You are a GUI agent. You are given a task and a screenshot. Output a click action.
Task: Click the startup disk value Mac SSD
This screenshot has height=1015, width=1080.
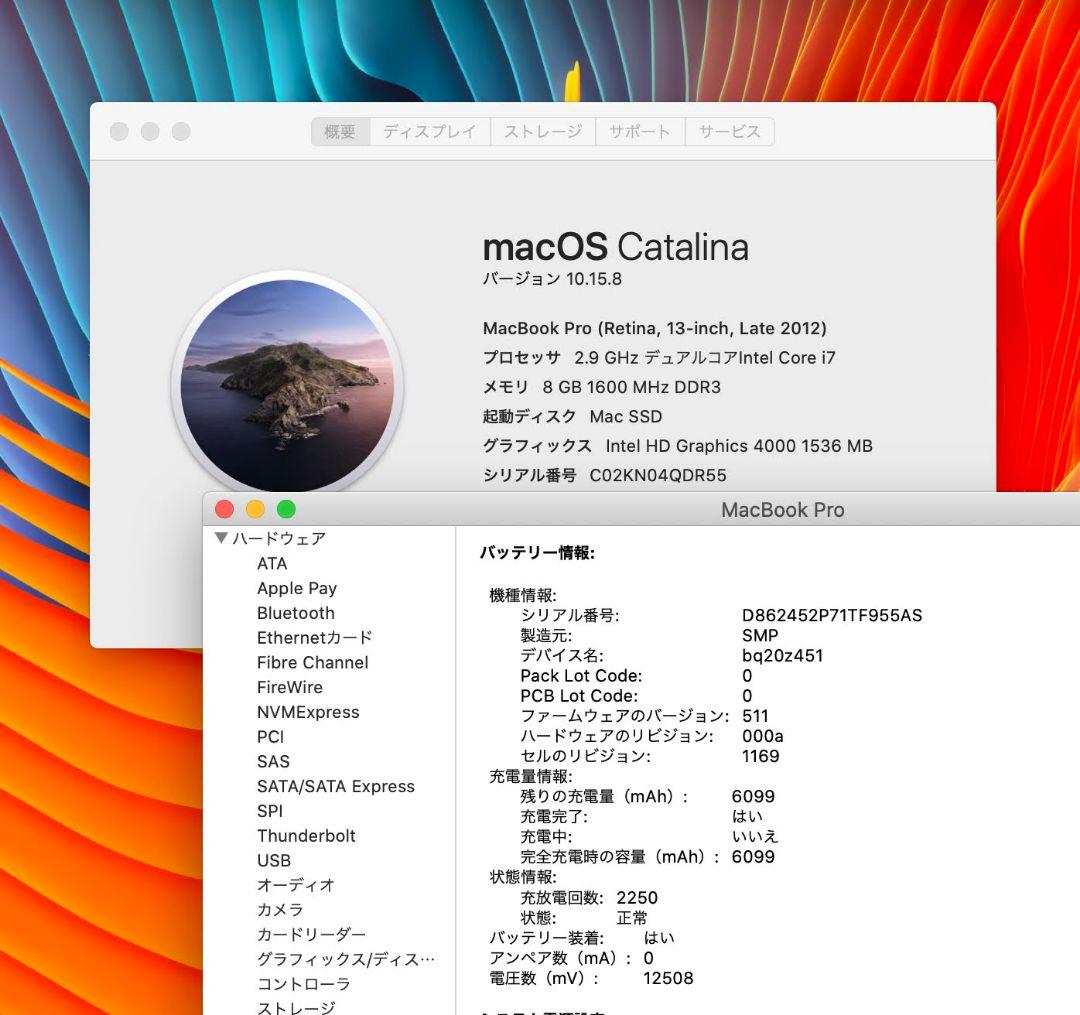pyautogui.click(x=626, y=417)
